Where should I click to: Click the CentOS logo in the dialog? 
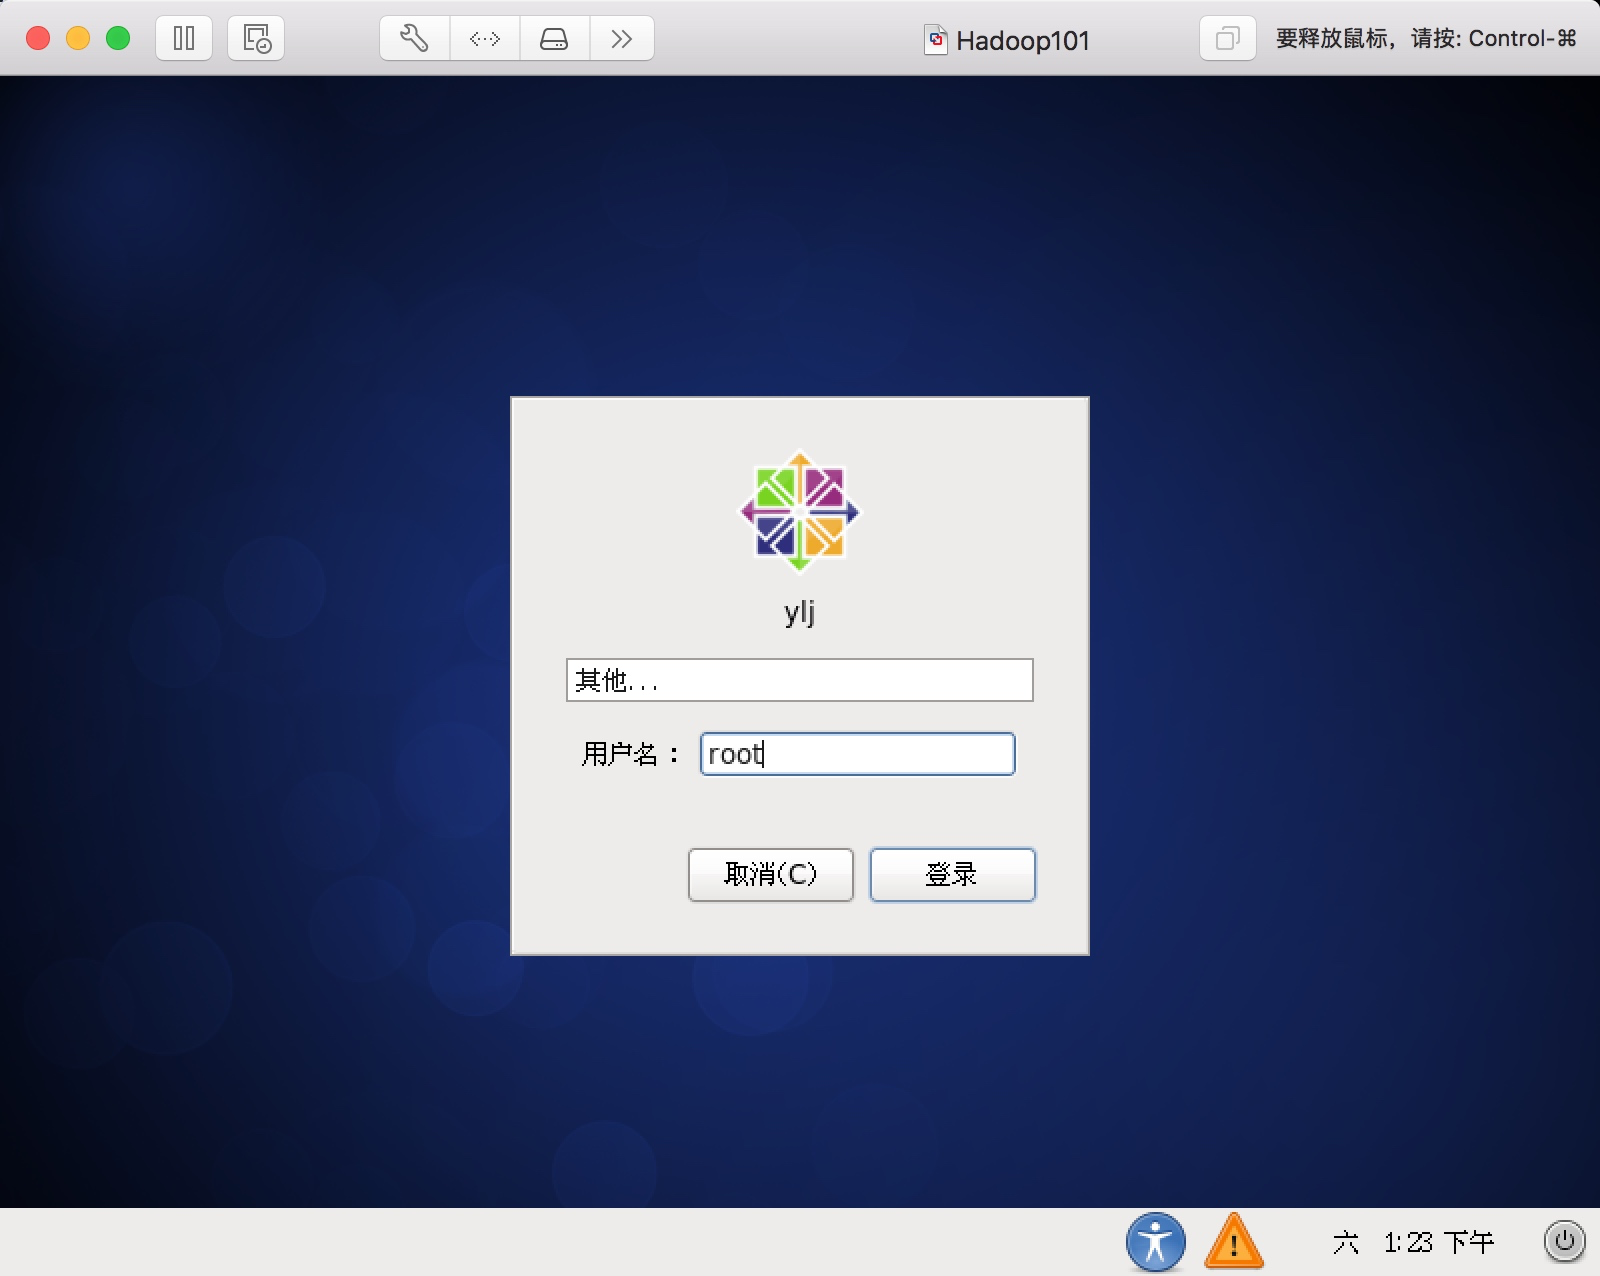pos(799,510)
